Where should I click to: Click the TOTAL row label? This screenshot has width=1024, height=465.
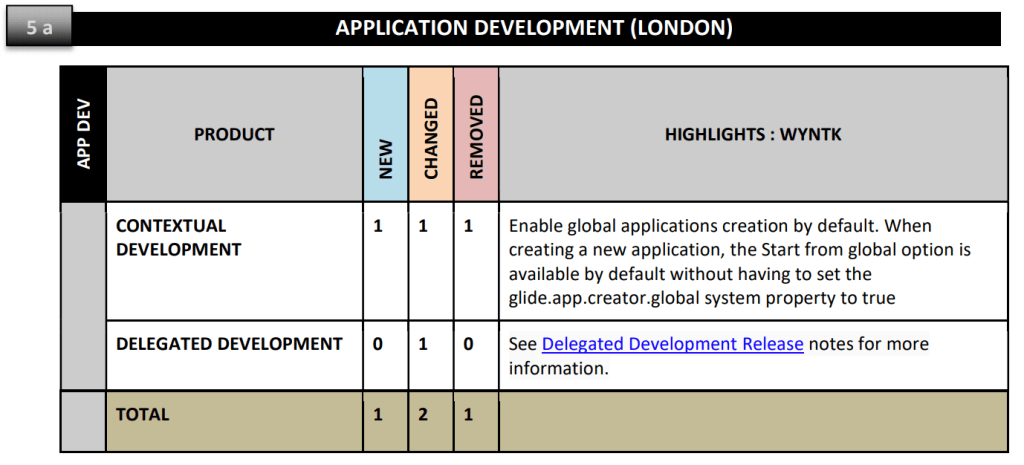click(143, 414)
